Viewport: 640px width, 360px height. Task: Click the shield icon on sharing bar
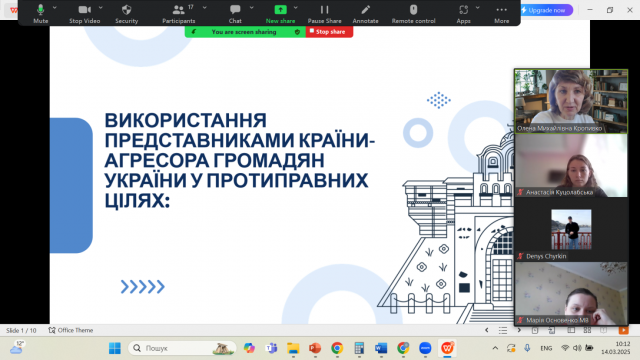[x=297, y=32]
